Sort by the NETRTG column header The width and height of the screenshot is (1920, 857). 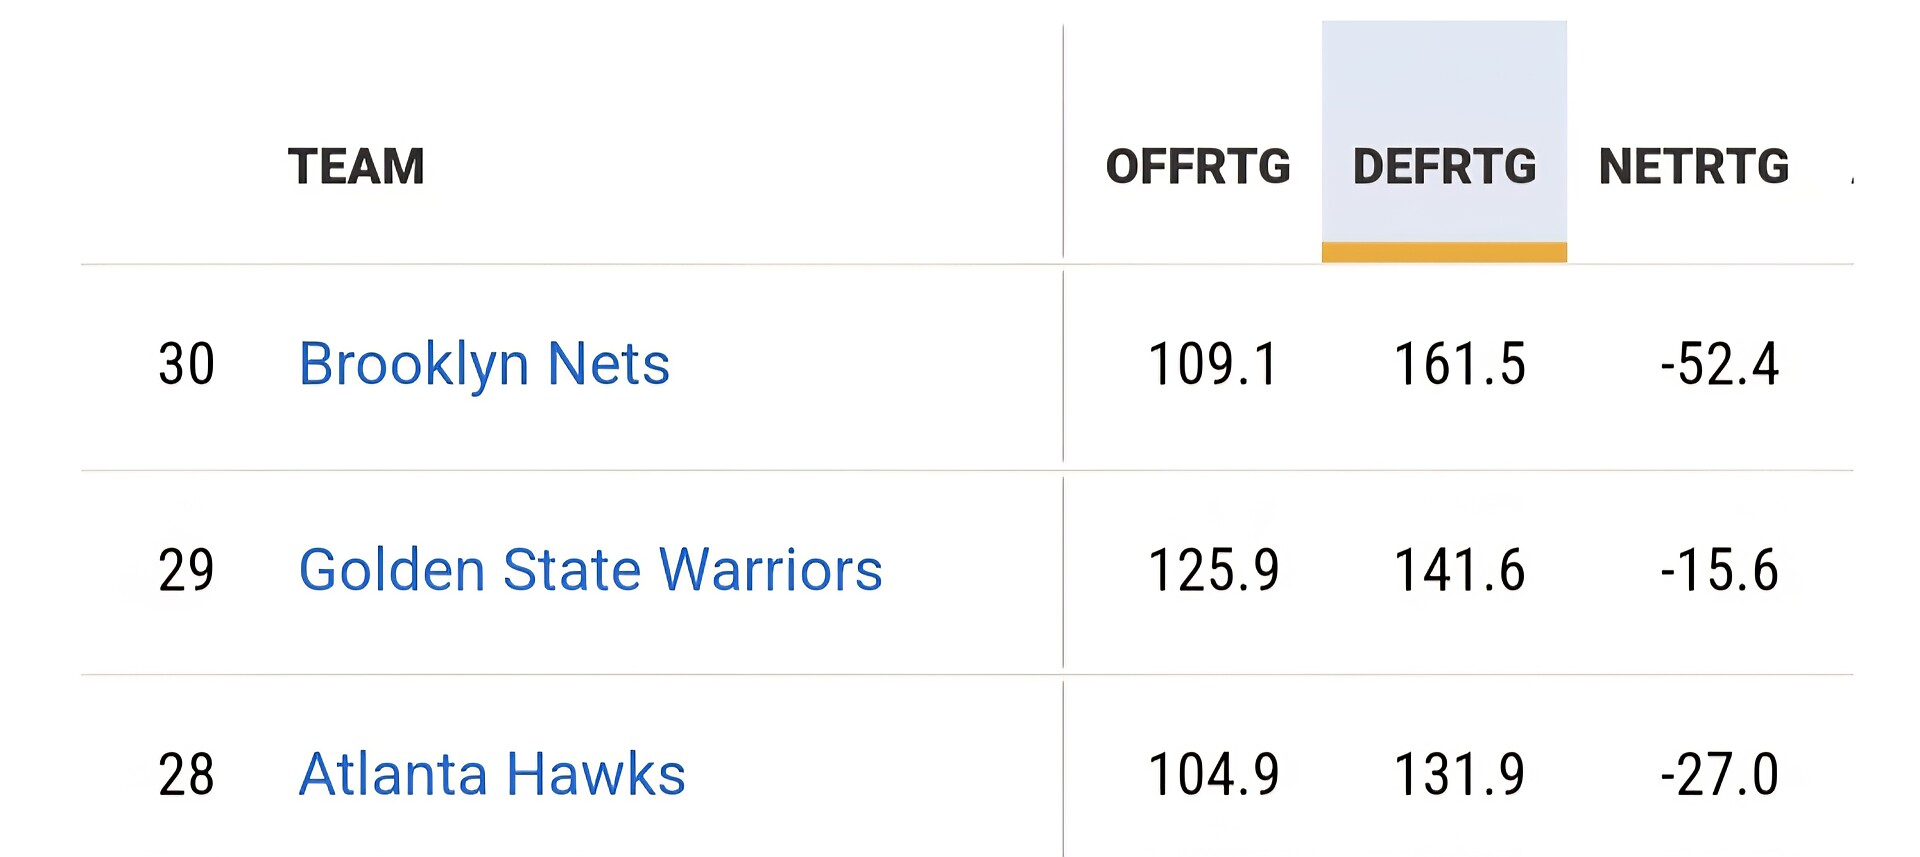1693,166
